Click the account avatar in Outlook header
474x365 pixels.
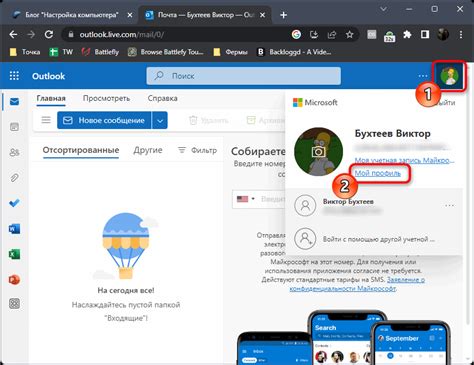click(449, 76)
